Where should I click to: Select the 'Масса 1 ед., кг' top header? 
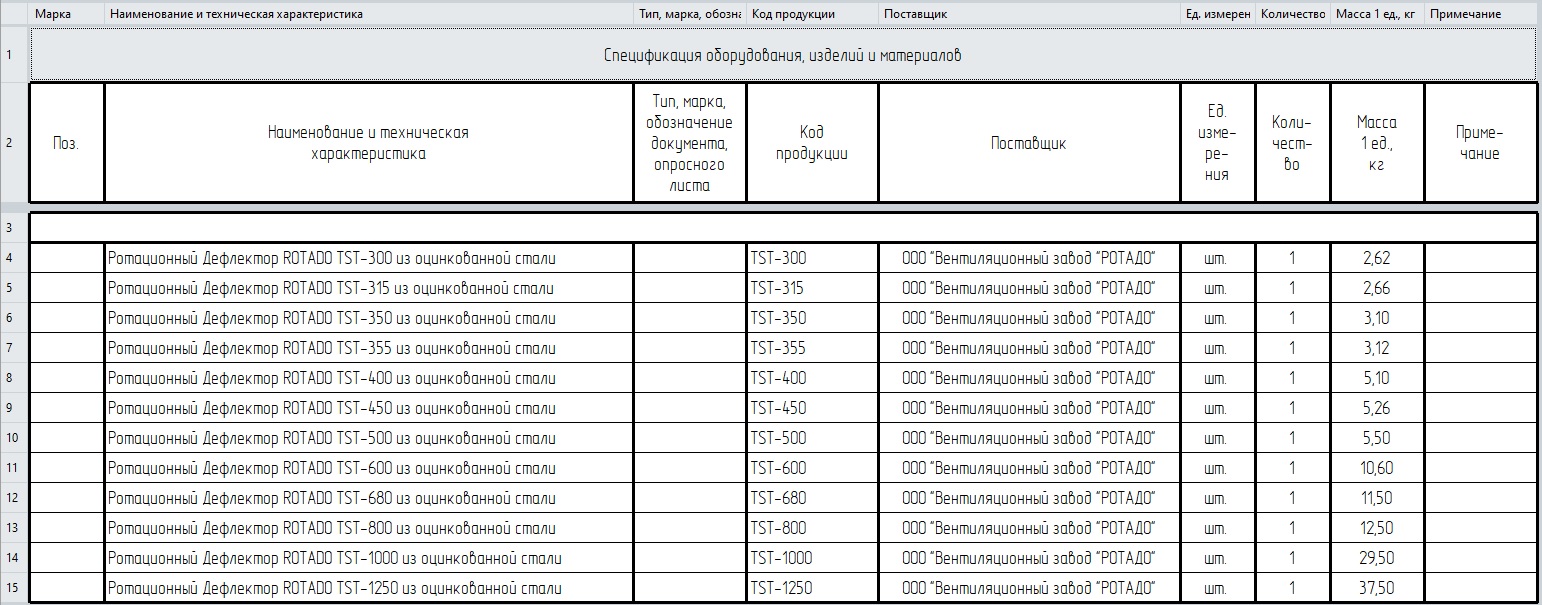tap(1377, 14)
